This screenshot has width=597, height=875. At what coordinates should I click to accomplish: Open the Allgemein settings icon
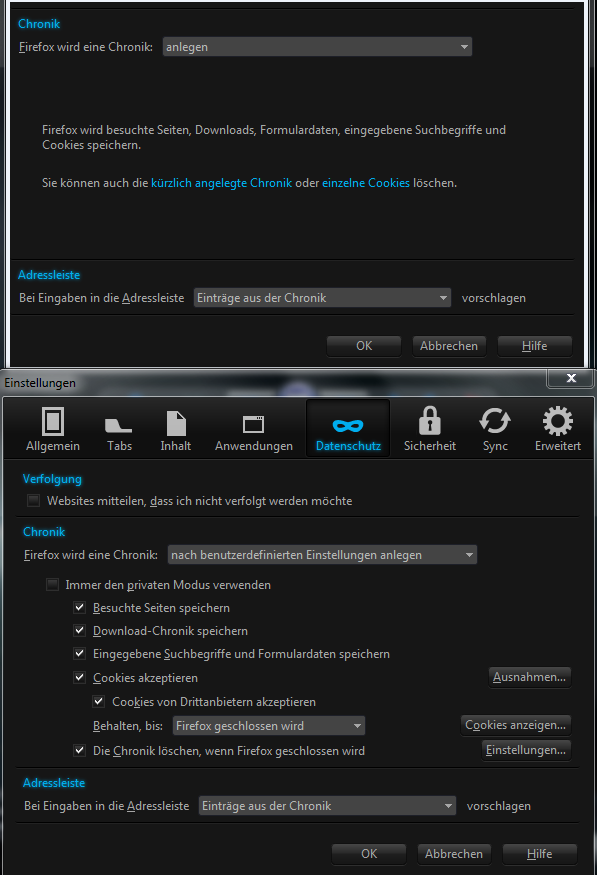53,422
